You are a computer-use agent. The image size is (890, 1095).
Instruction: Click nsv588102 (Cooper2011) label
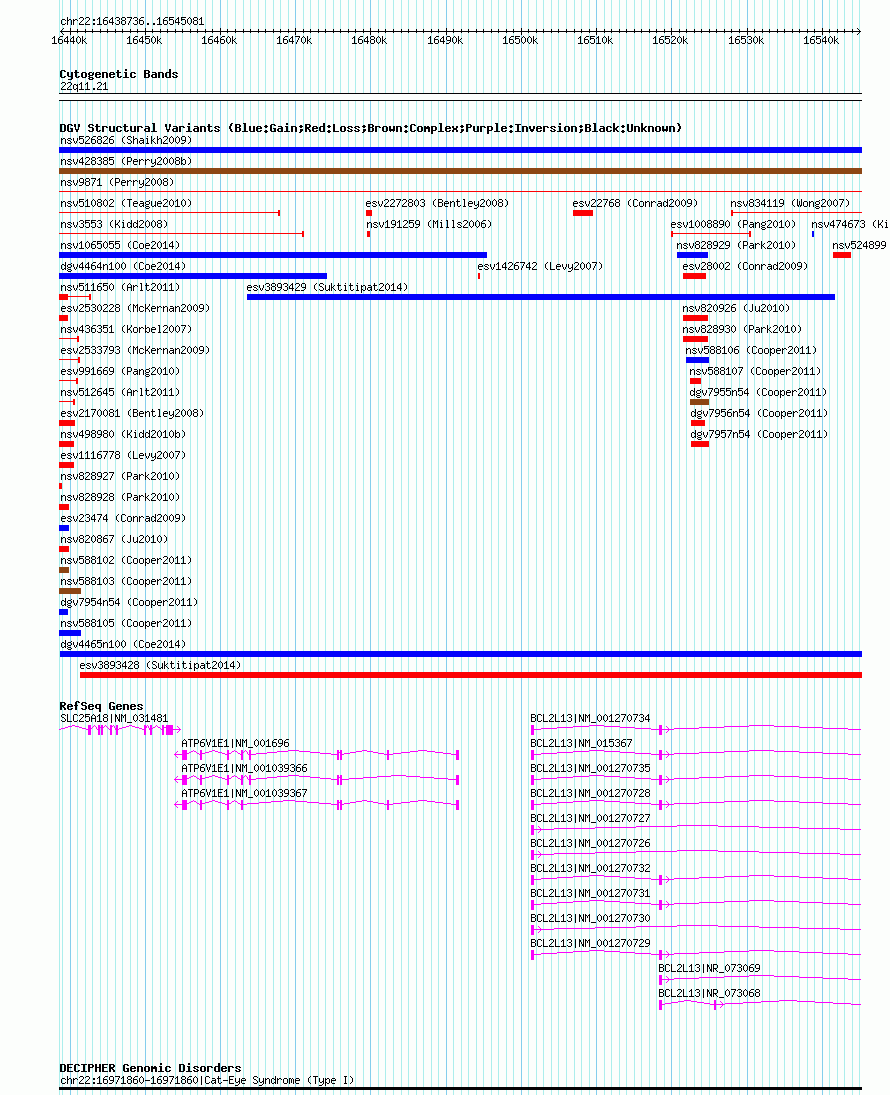(x=126, y=559)
